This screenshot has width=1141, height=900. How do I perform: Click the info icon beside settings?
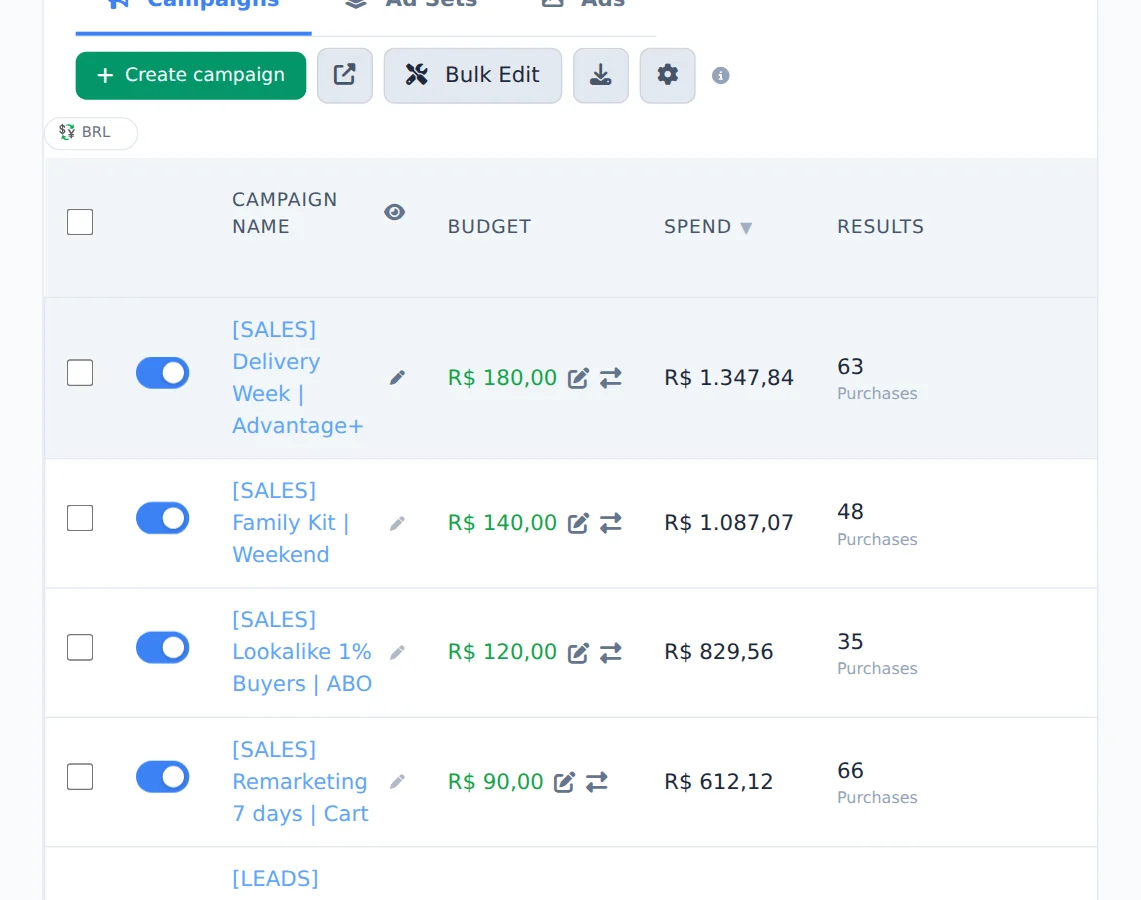tap(720, 76)
